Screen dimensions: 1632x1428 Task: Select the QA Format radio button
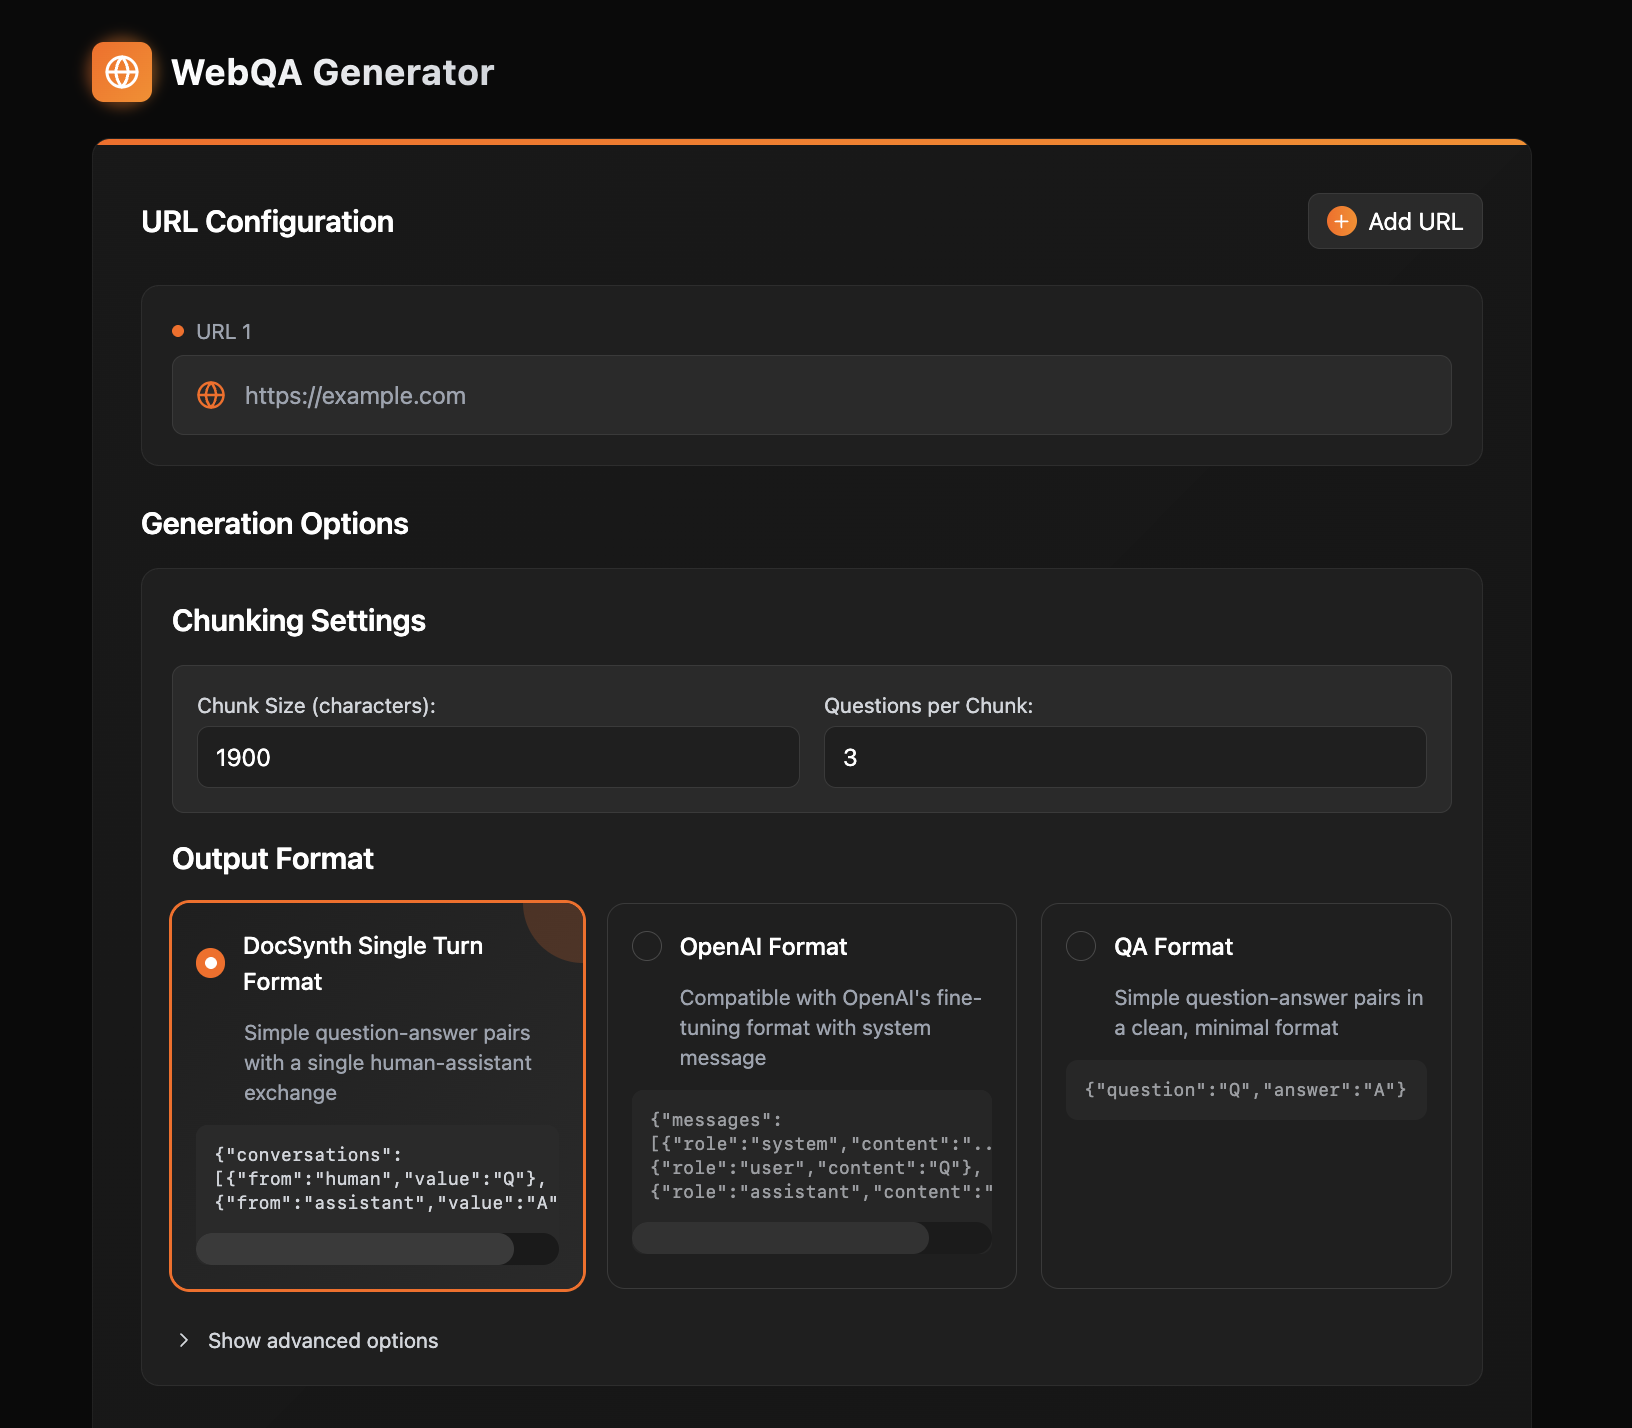point(1081,946)
